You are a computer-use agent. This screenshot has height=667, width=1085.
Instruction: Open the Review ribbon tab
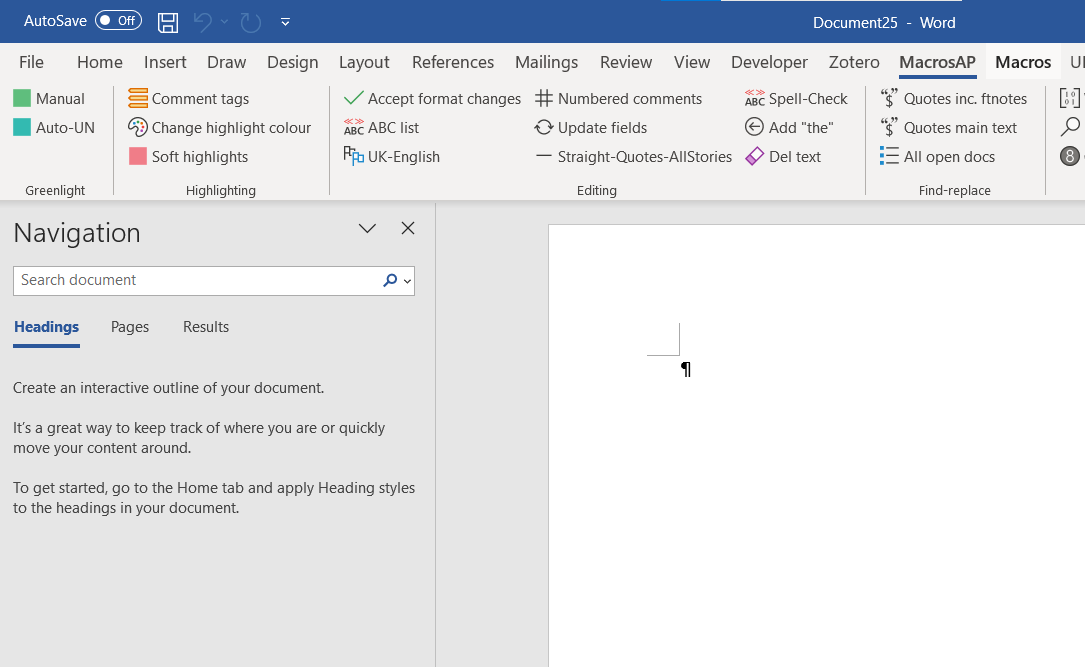(625, 62)
